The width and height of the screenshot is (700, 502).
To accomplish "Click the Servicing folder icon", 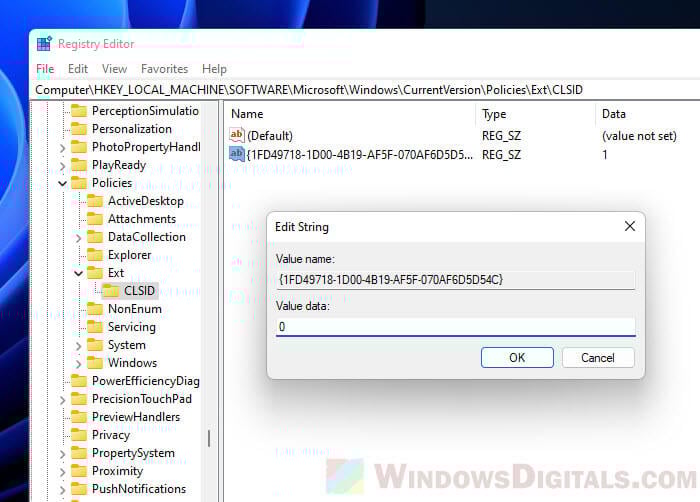I will (95, 327).
